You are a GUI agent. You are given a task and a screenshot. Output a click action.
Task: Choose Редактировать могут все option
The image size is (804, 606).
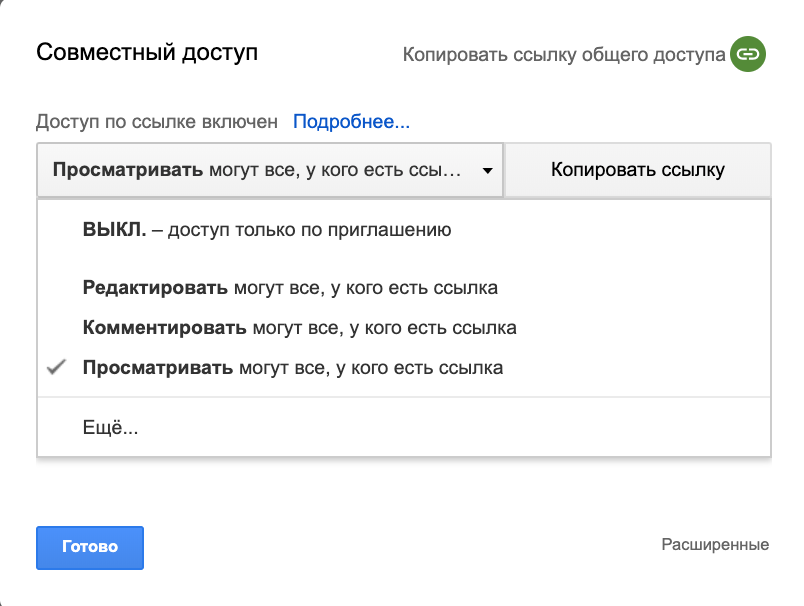tap(404, 288)
